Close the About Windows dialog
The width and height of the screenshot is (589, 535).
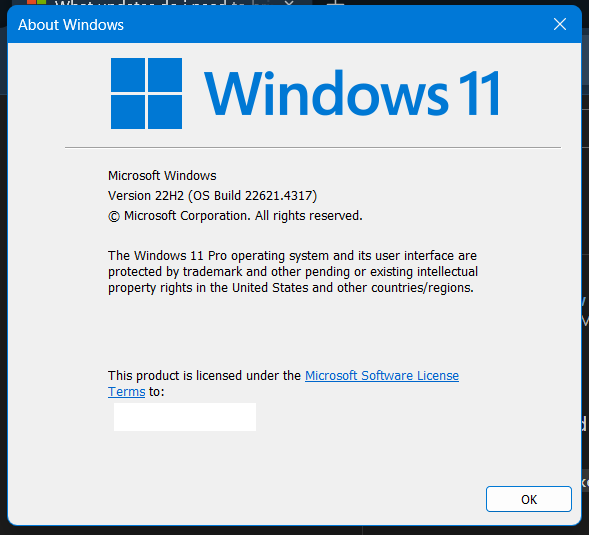pyautogui.click(x=560, y=24)
